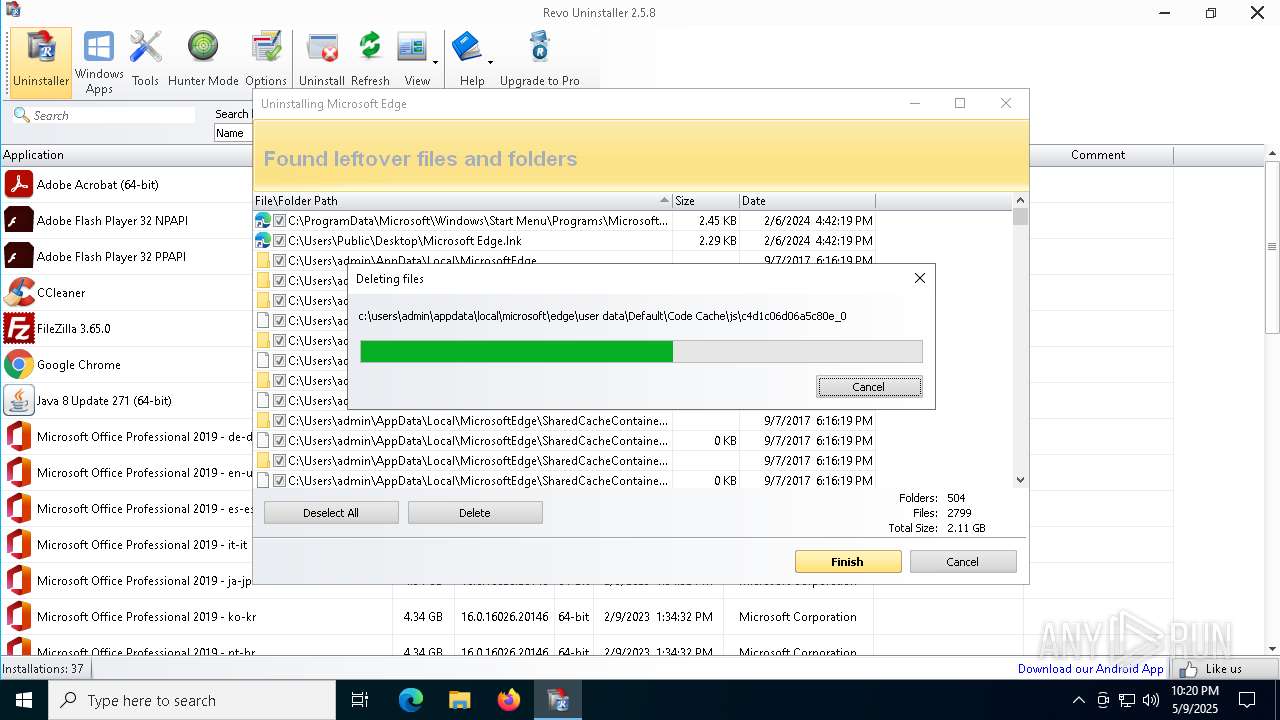The width and height of the screenshot is (1280, 720).
Task: Click the deletion progress bar
Action: pyautogui.click(x=641, y=351)
